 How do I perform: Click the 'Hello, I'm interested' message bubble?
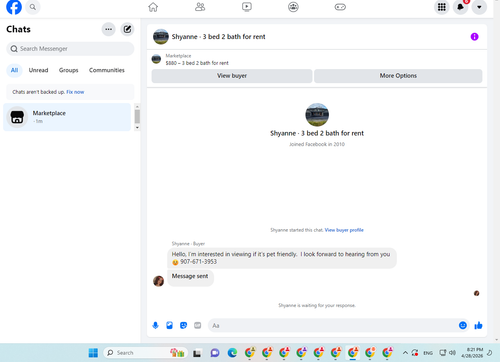282,258
